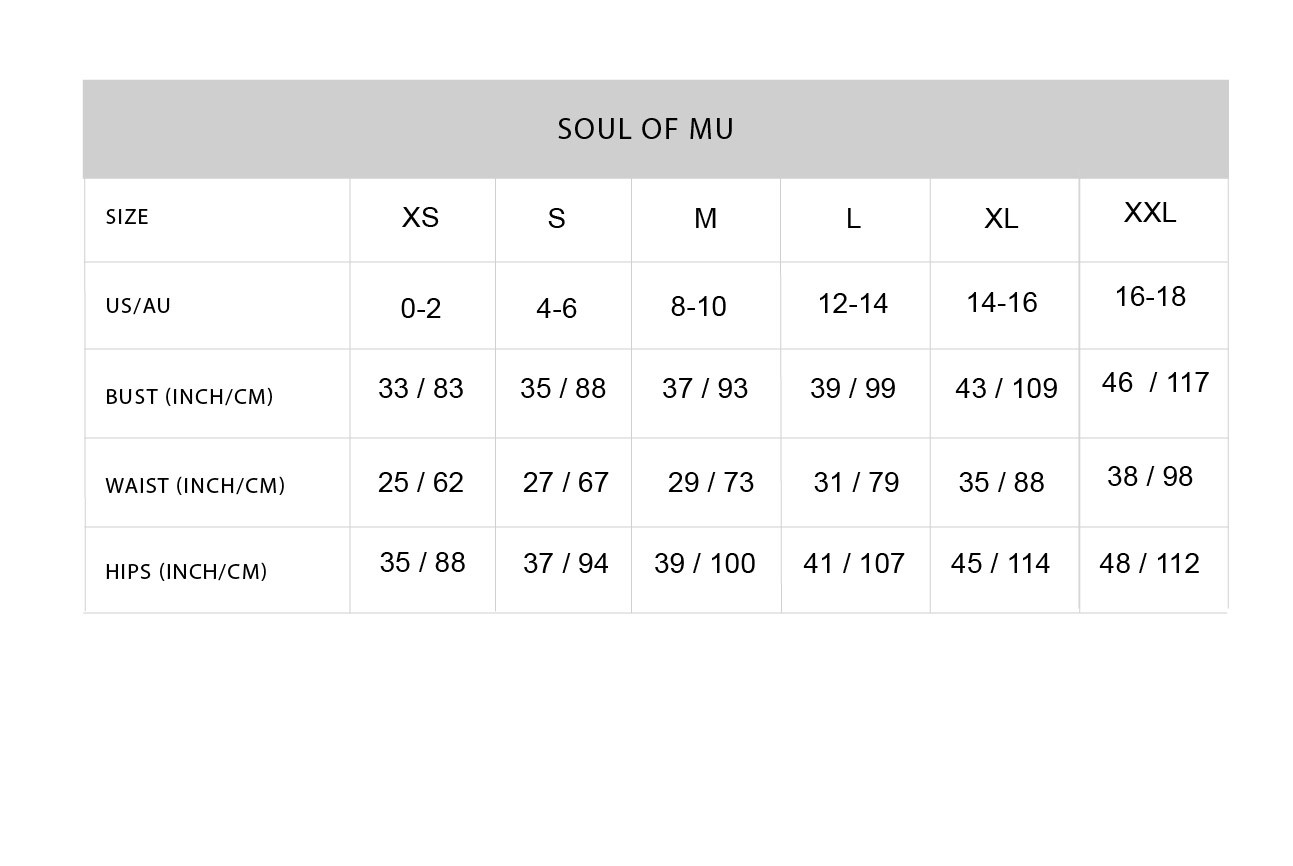1293x866 pixels.
Task: Click the M size column header
Action: pos(705,218)
